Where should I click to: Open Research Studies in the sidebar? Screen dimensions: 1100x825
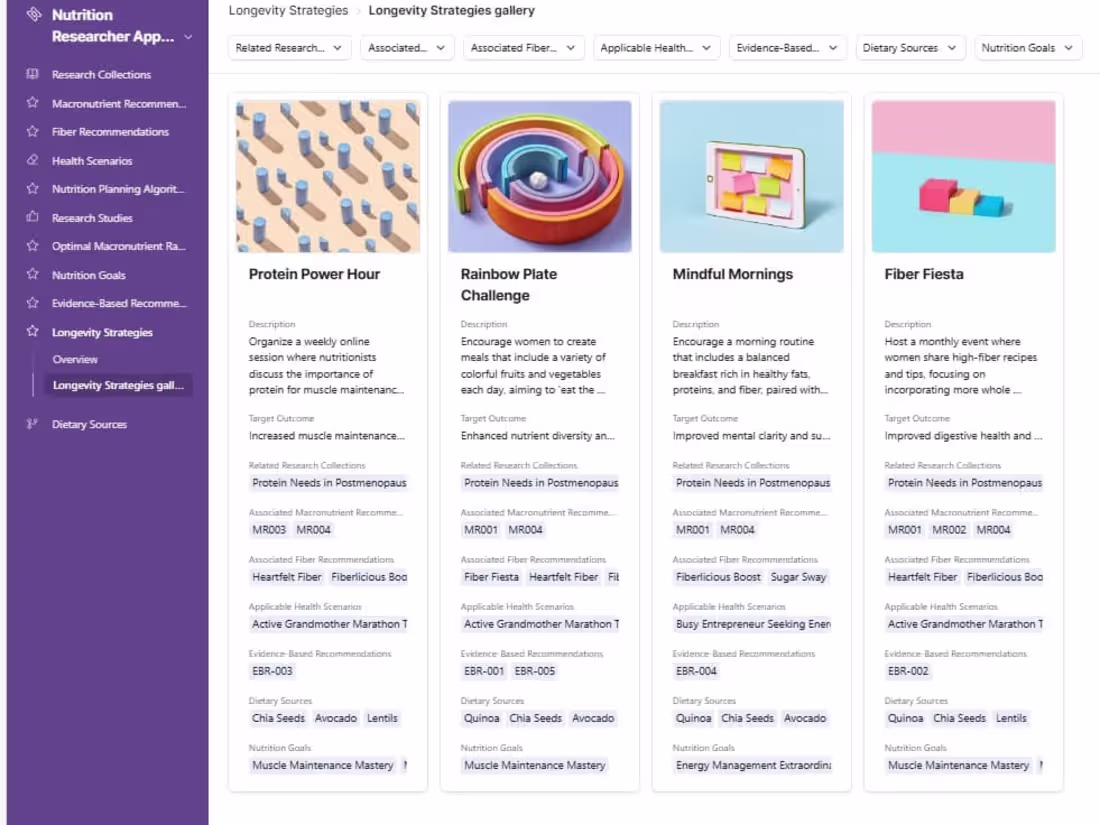92,218
